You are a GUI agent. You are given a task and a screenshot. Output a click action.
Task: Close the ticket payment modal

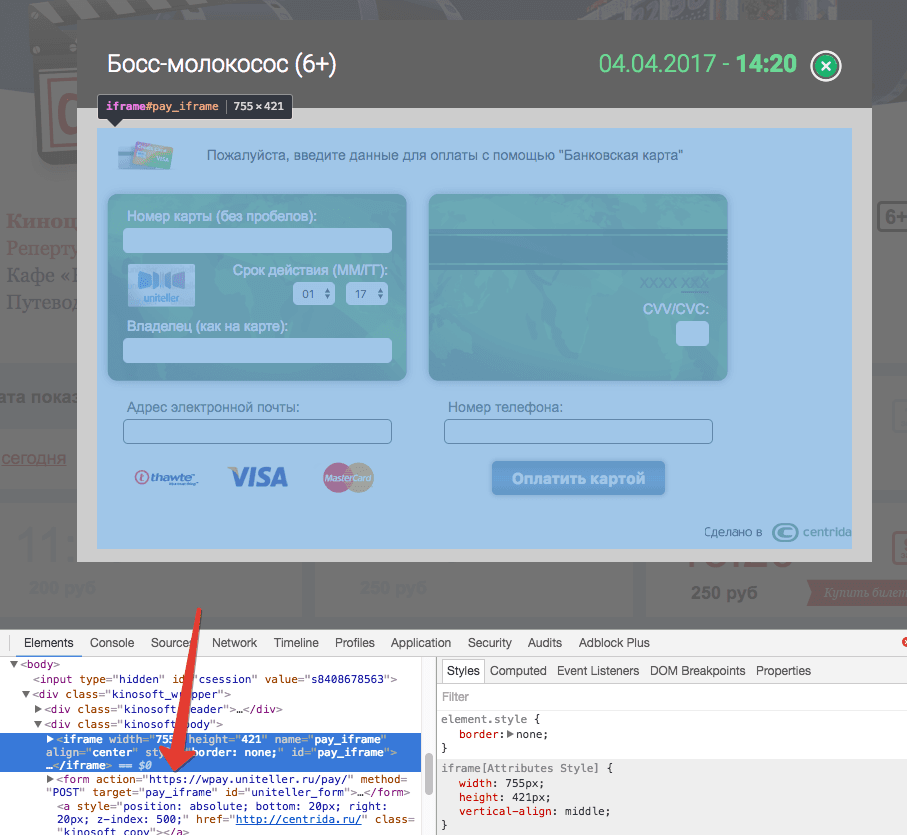tap(825, 66)
